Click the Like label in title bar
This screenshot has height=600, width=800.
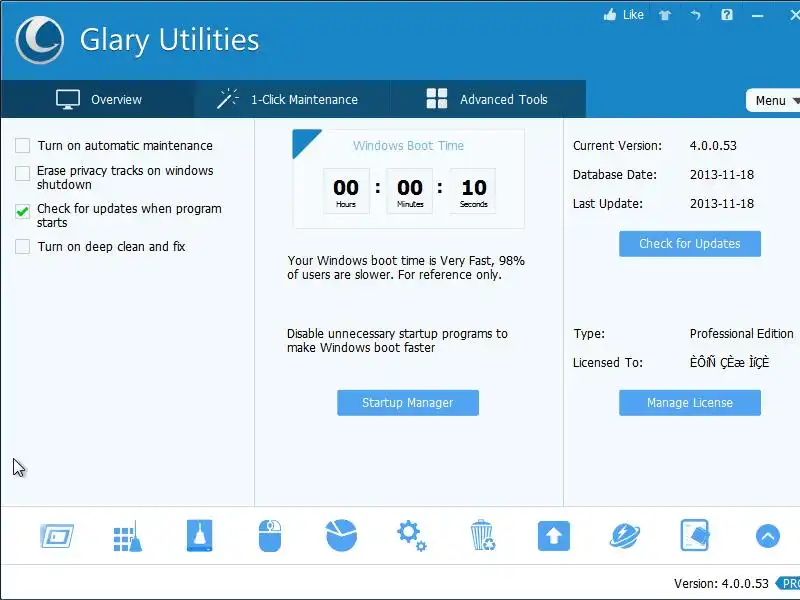point(633,15)
